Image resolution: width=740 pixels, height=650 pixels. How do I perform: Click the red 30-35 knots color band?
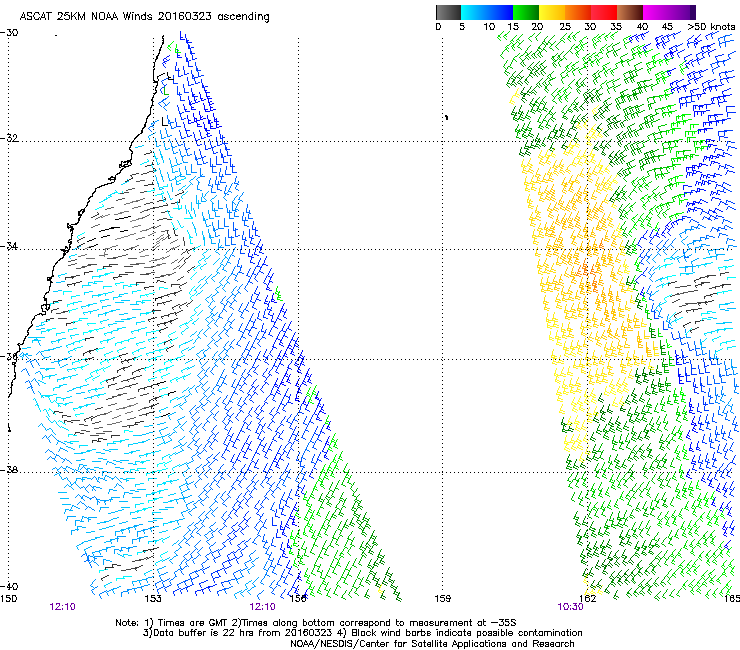604,12
